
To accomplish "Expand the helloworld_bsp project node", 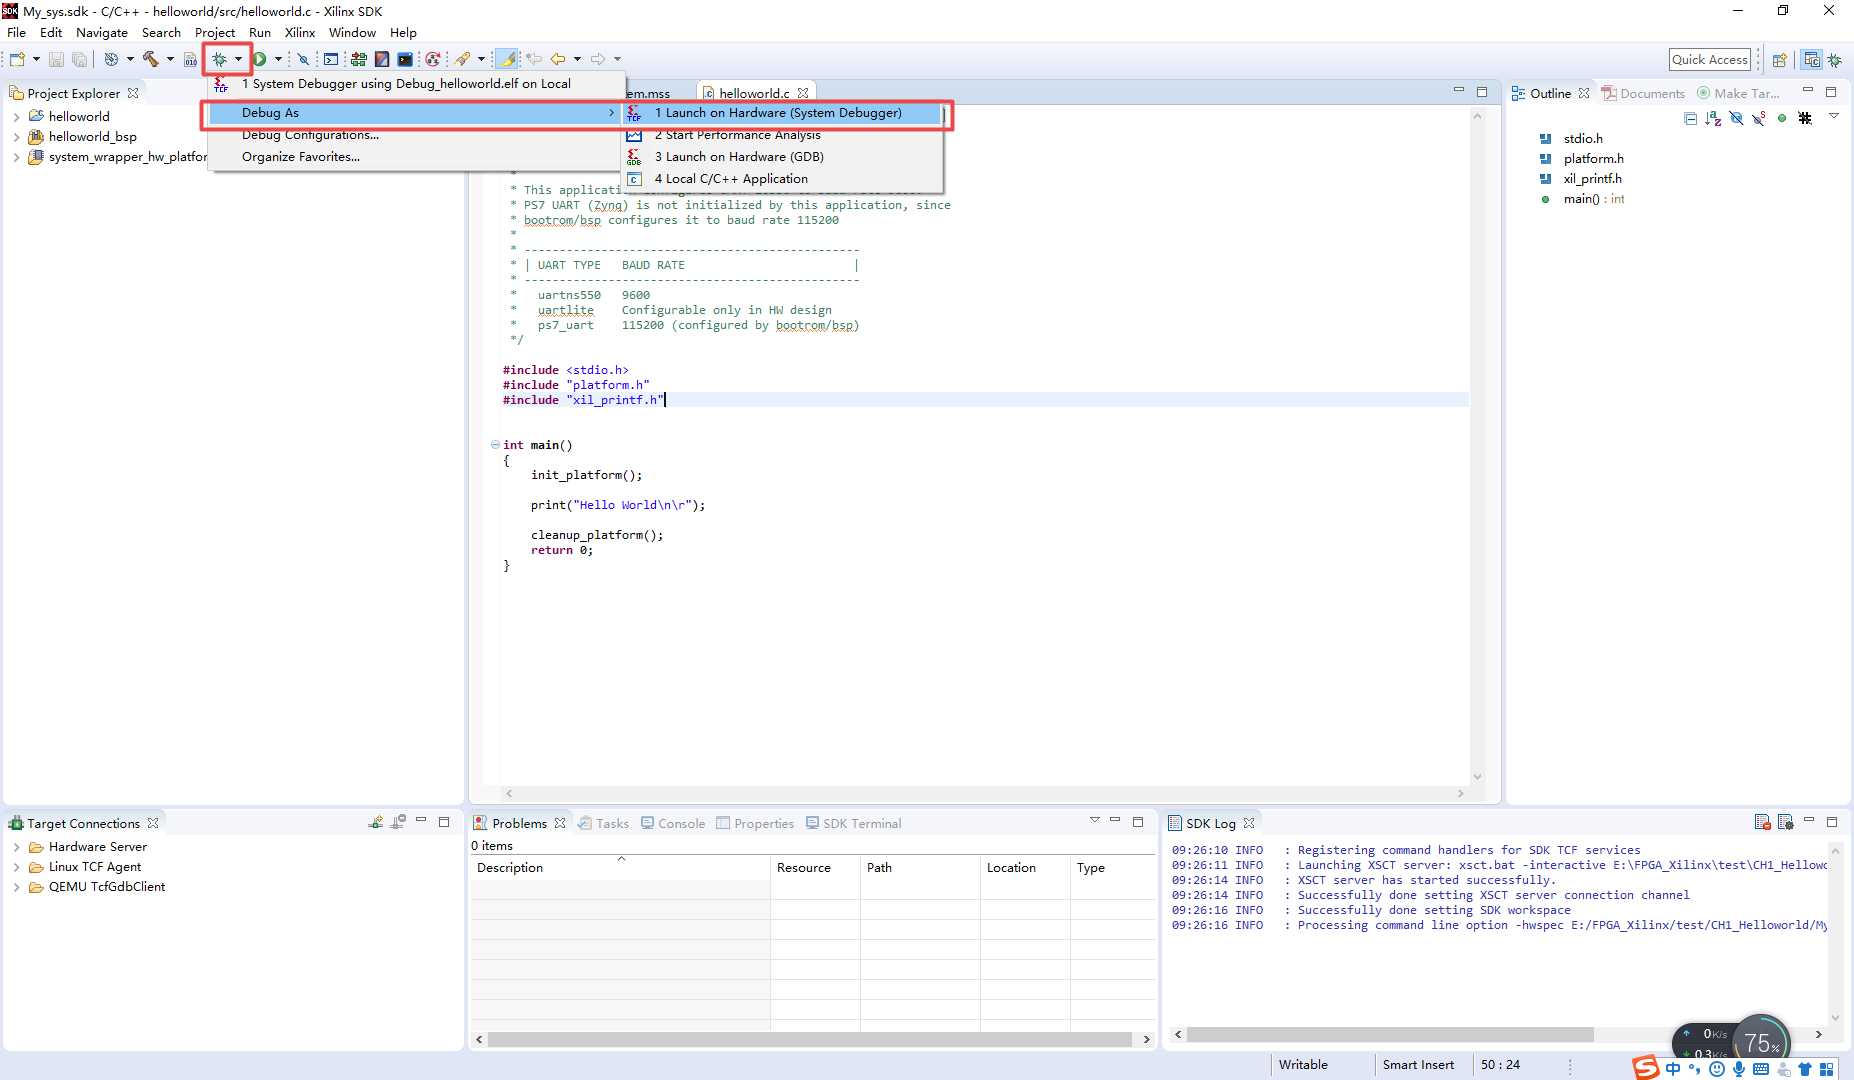I will click(x=16, y=137).
